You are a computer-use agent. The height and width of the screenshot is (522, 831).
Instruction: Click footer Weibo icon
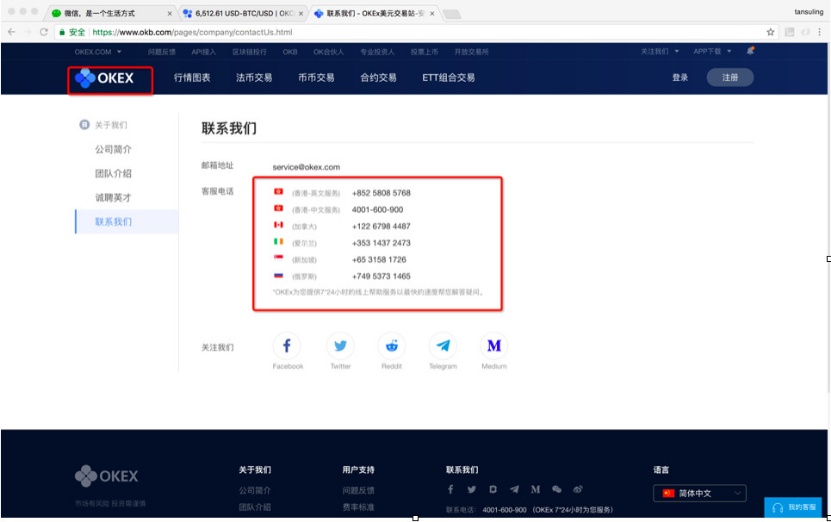coord(578,489)
